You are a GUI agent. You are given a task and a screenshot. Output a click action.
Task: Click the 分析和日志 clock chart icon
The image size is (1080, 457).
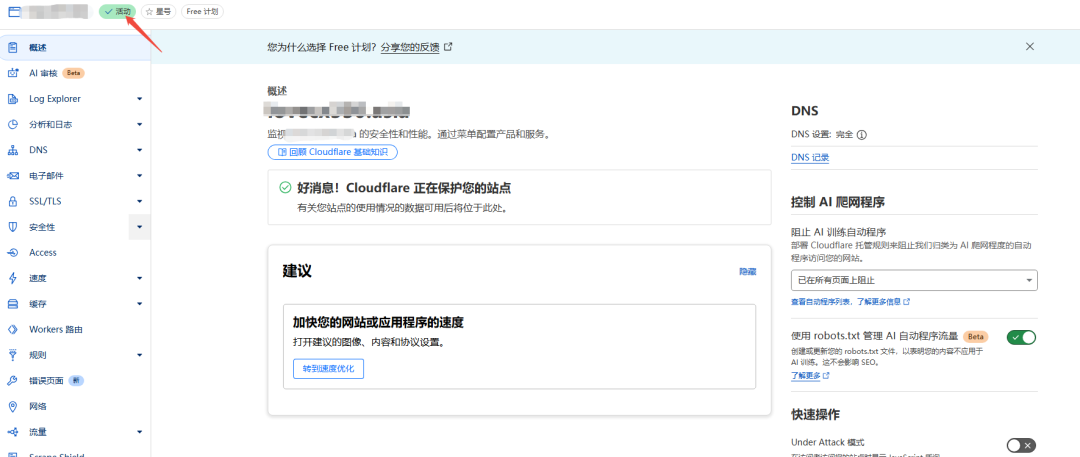pos(12,125)
